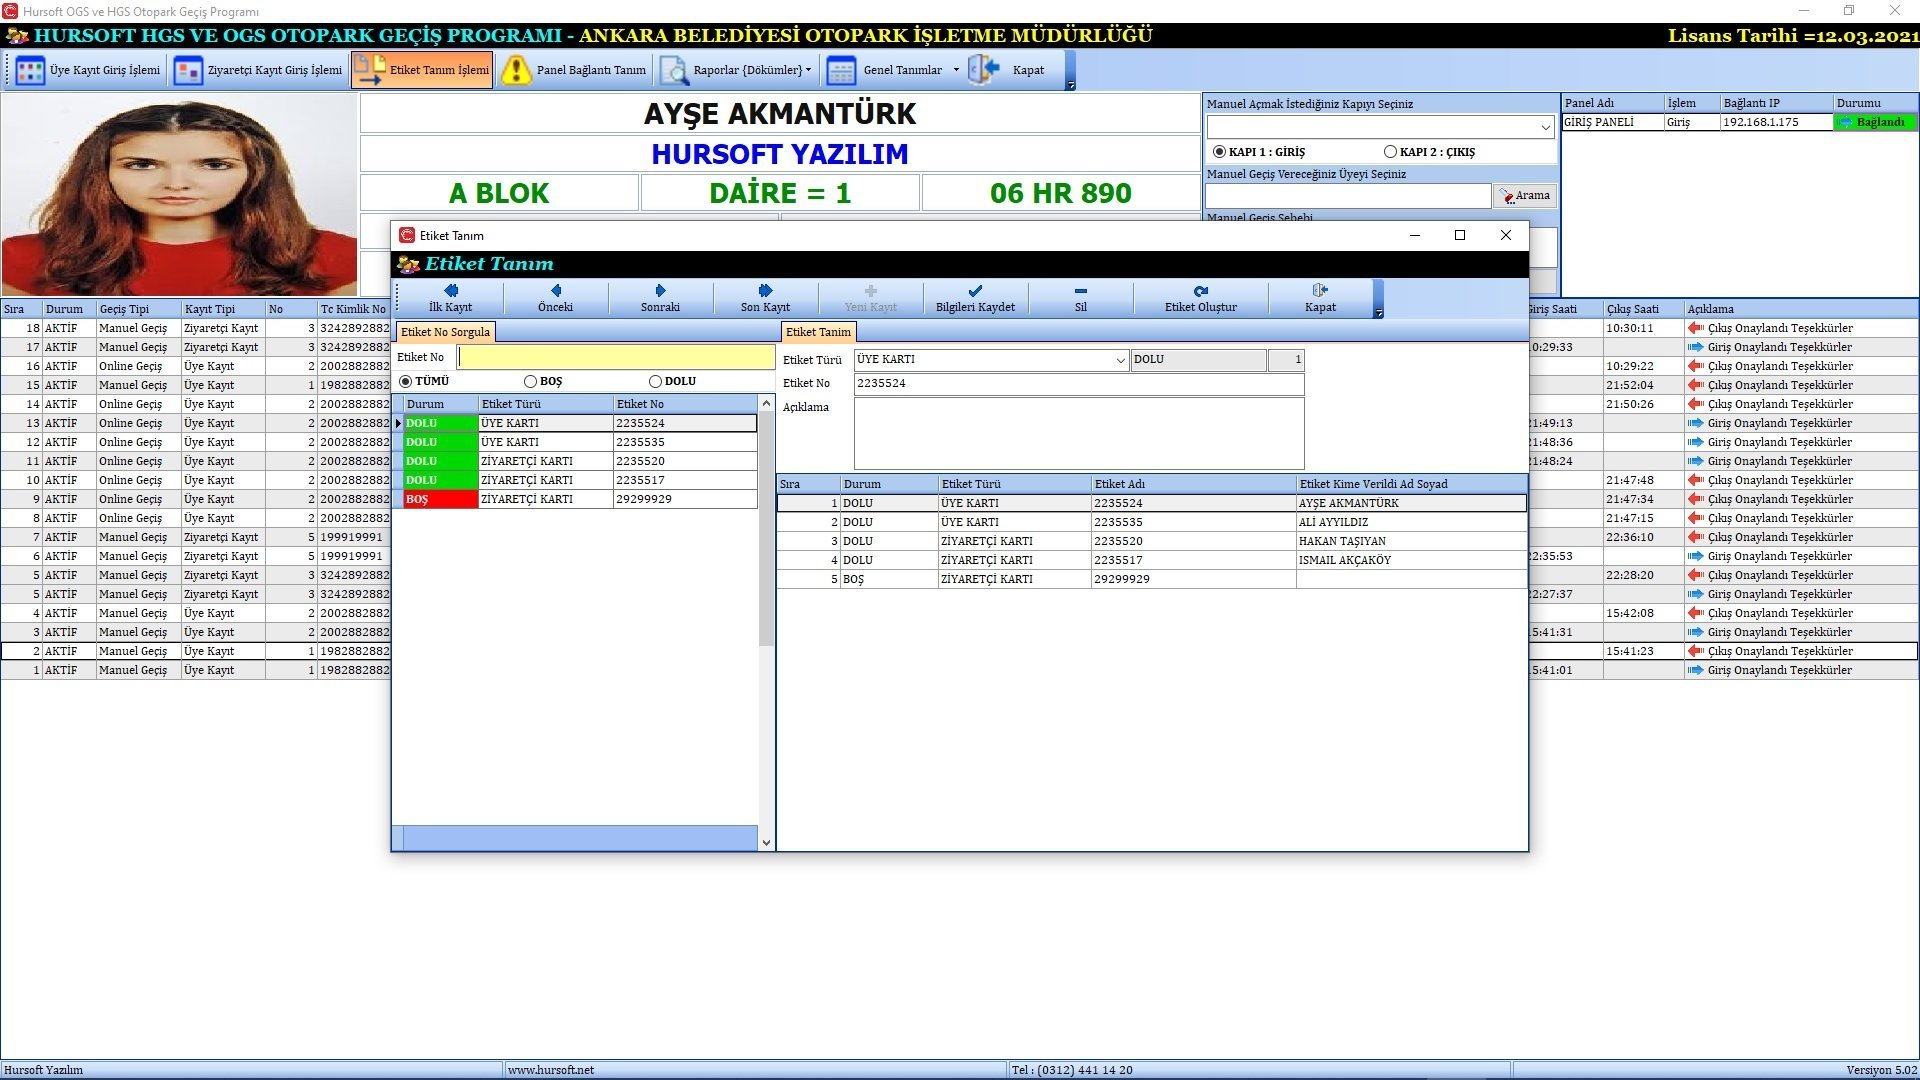
Task: Click the Sil icon to delete tag
Action: click(x=1081, y=297)
